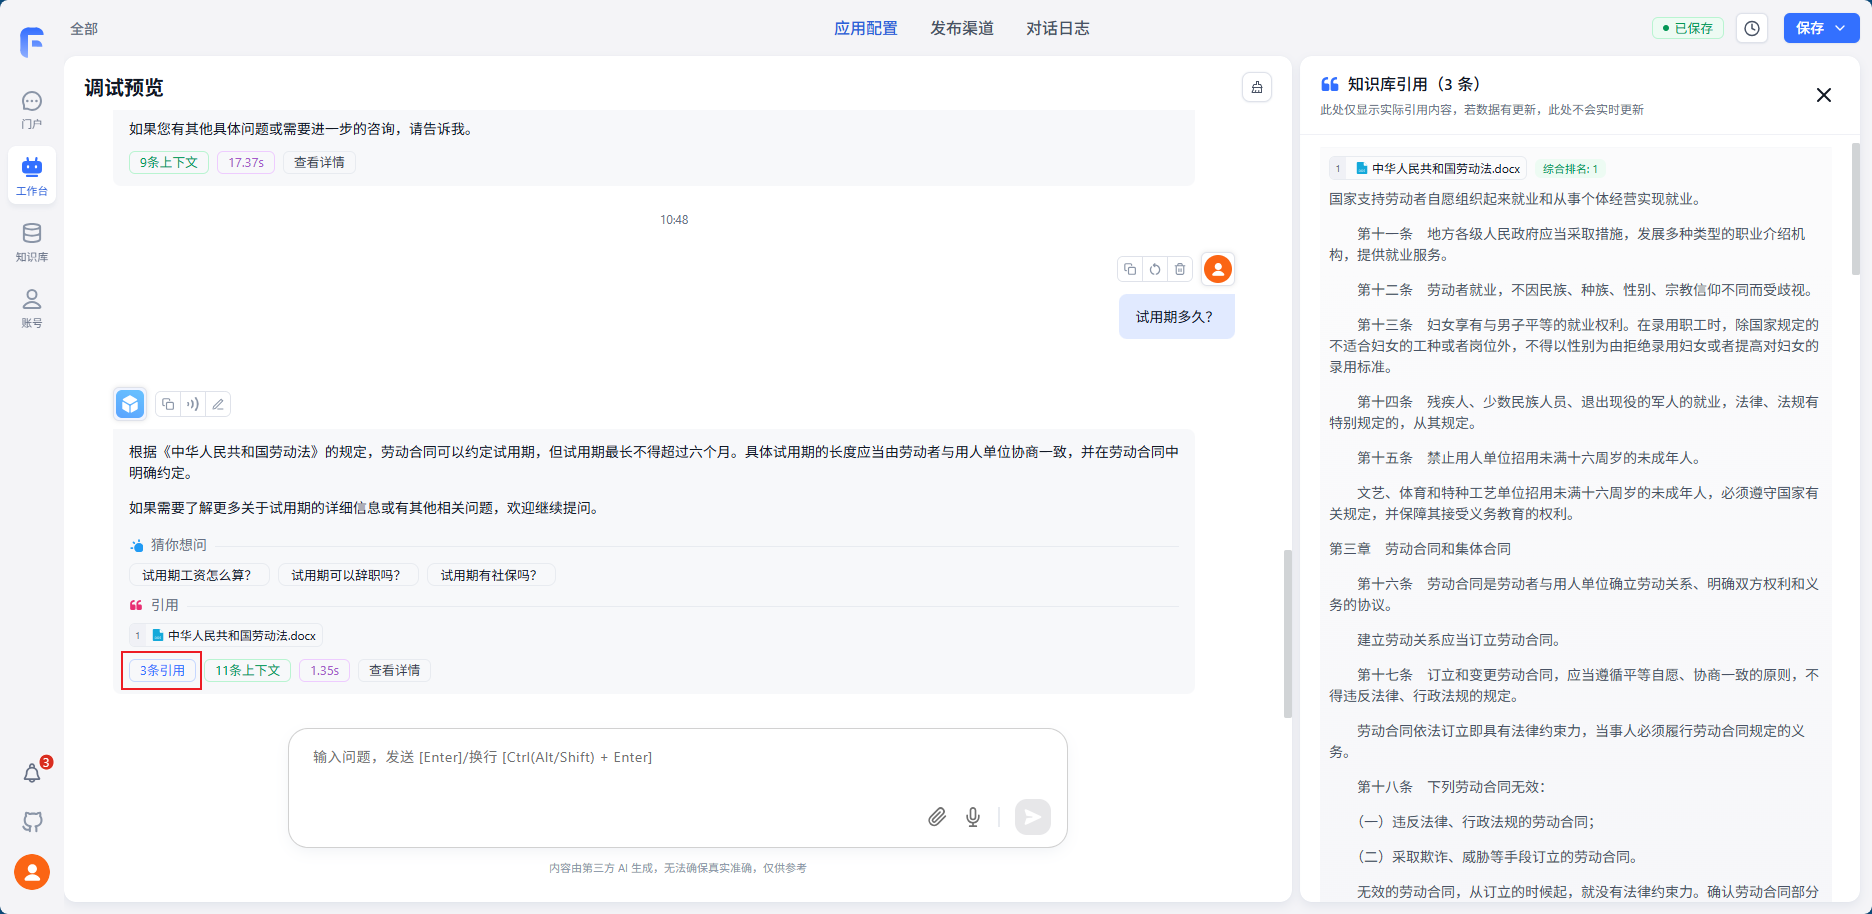Switch to the 发布渠道 tab
The image size is (1872, 914).
[x=961, y=29]
